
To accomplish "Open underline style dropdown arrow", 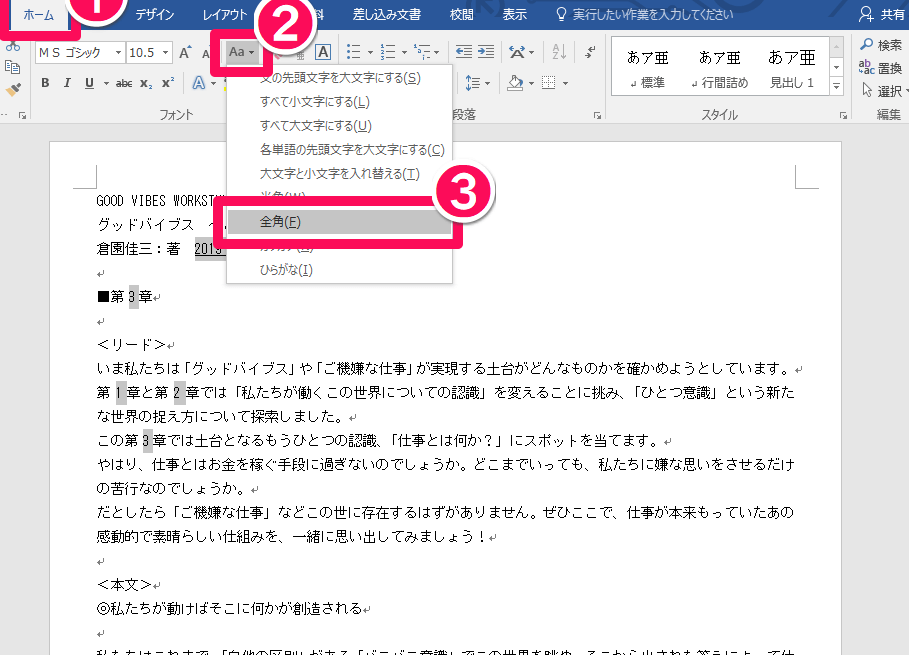I will point(106,83).
